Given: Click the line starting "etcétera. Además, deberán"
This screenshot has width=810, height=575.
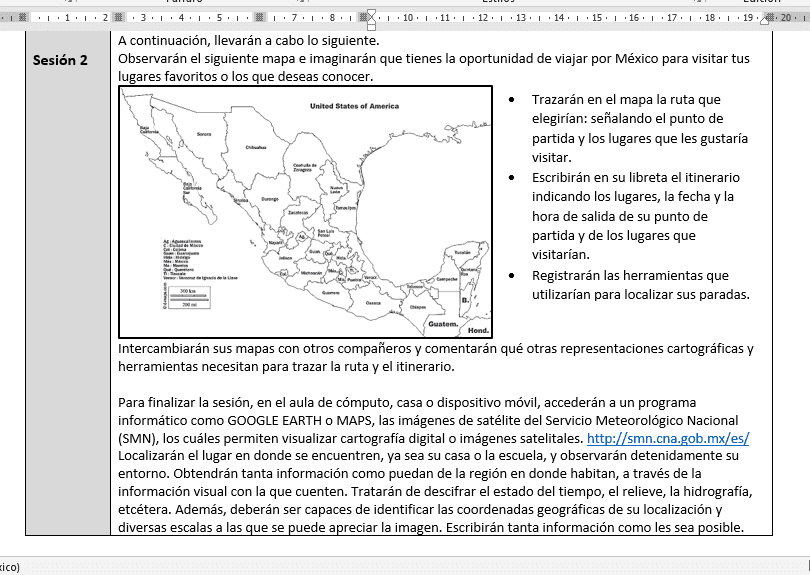Looking at the screenshot, I should pos(420,509).
